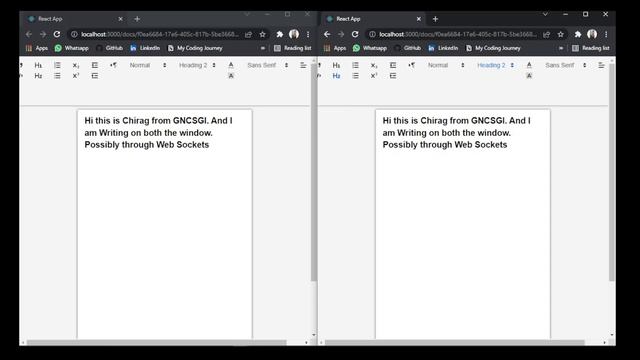Open blue Heading 2 dropdown in right window

pos(496,65)
